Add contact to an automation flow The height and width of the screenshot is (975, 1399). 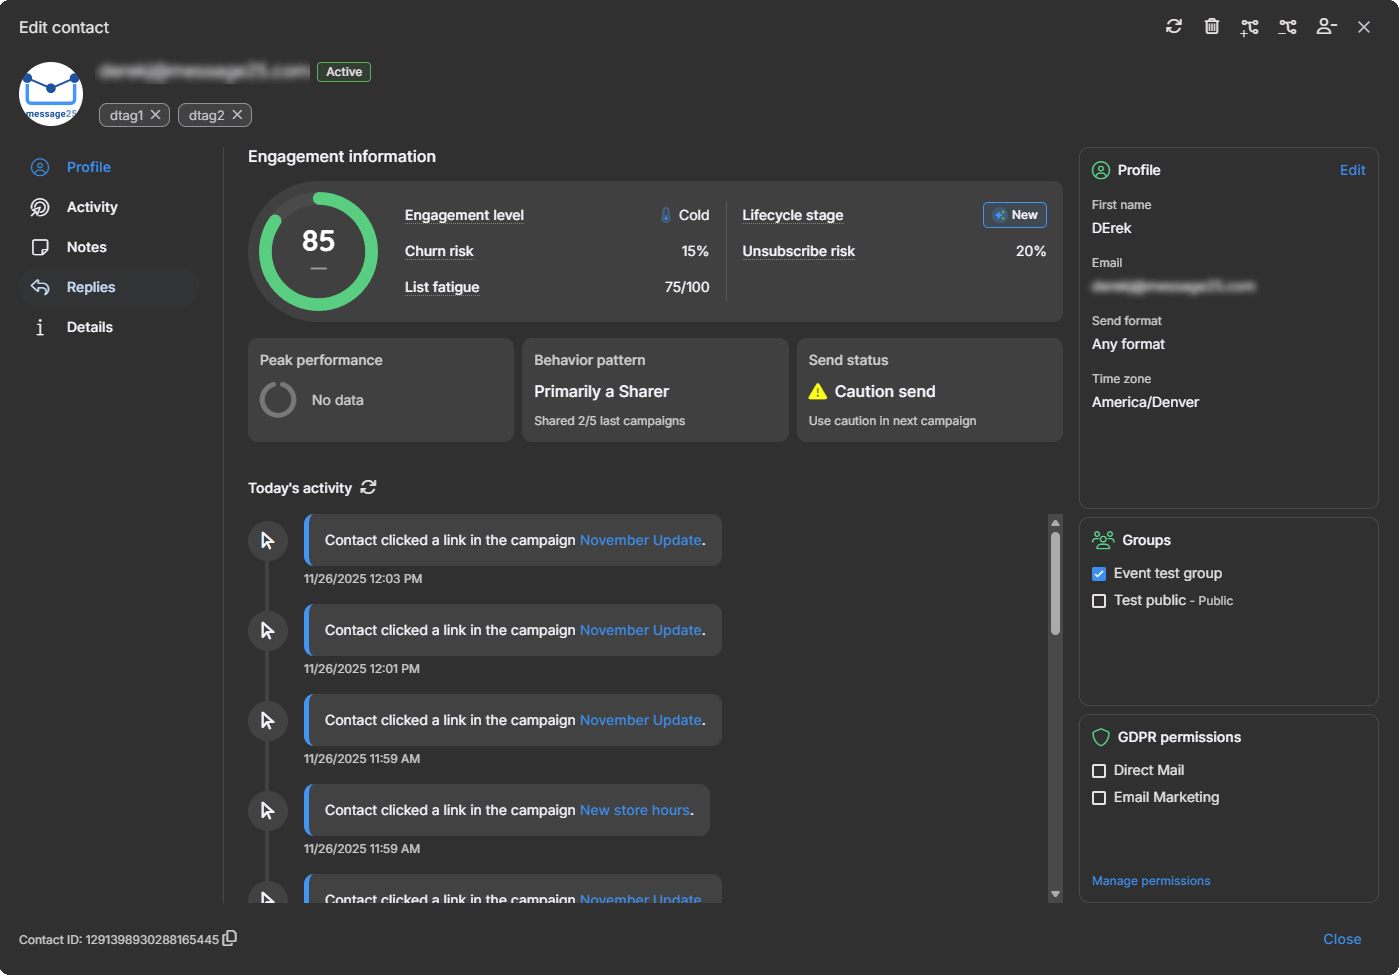[x=1249, y=26]
